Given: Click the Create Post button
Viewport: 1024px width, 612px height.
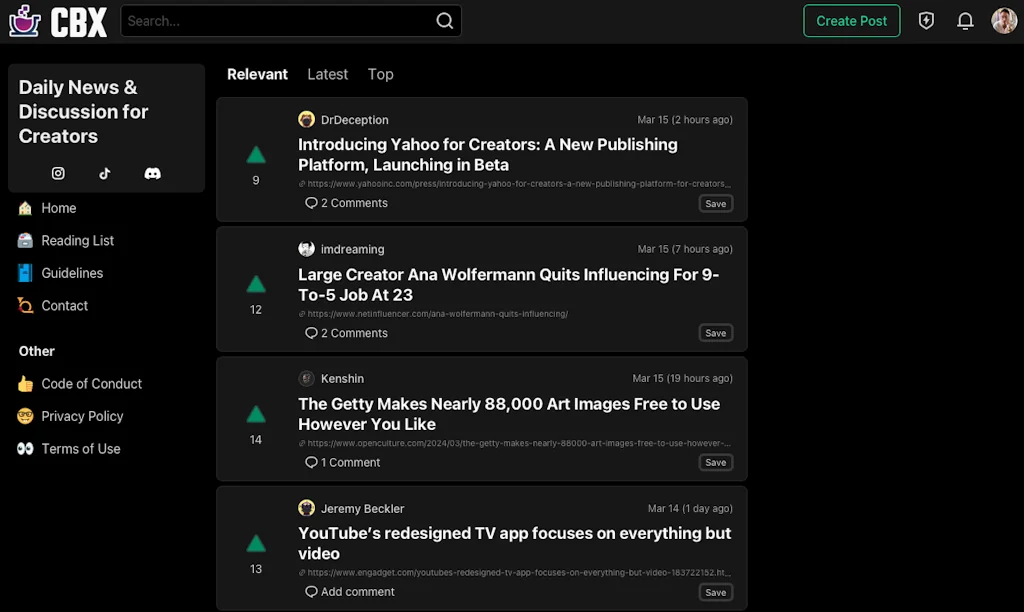Looking at the screenshot, I should pos(851,20).
